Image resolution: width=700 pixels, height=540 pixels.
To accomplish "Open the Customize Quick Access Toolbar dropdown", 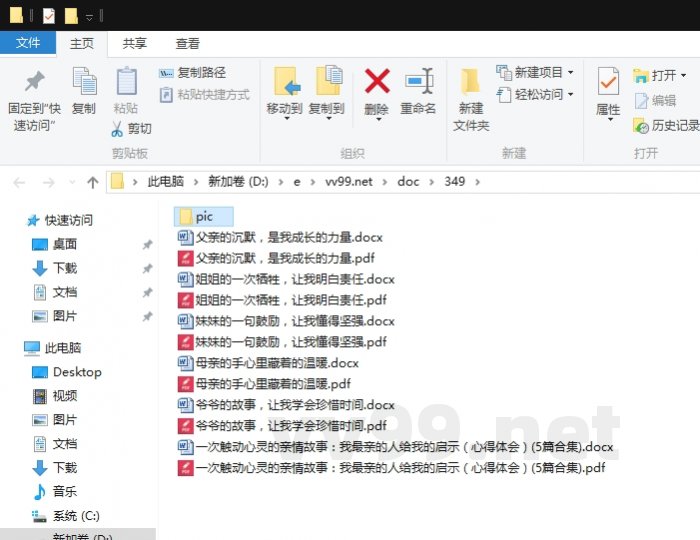I will [89, 17].
